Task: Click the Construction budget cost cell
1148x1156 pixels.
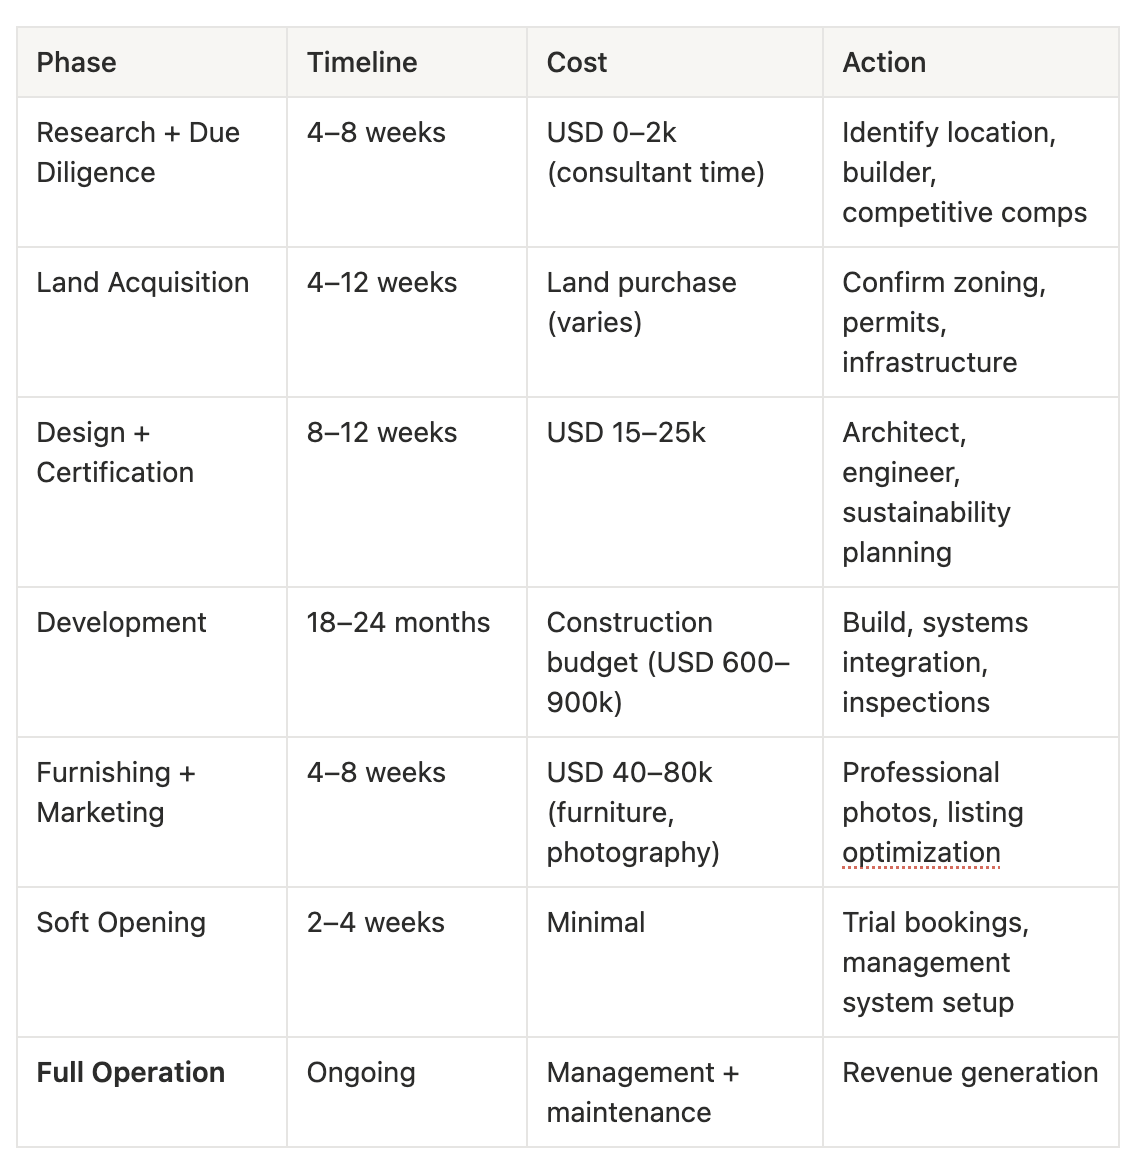Action: (x=675, y=662)
